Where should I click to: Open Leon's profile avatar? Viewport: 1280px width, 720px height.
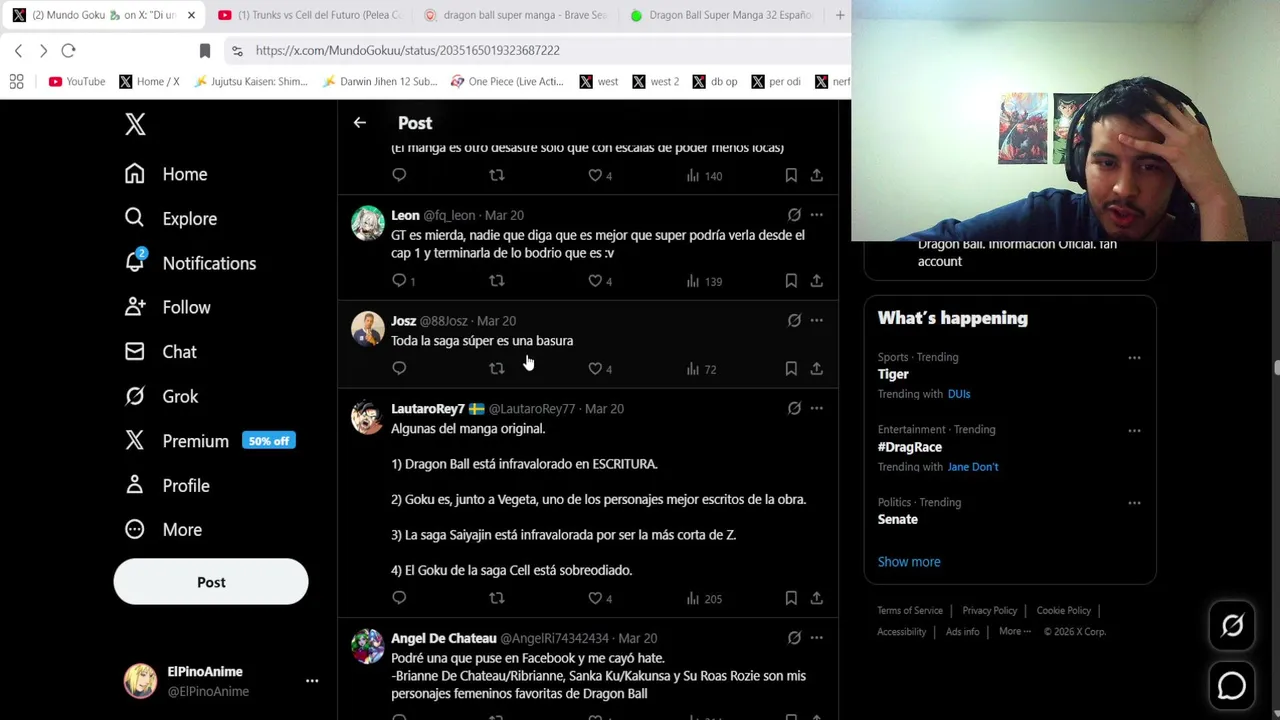tap(367, 222)
